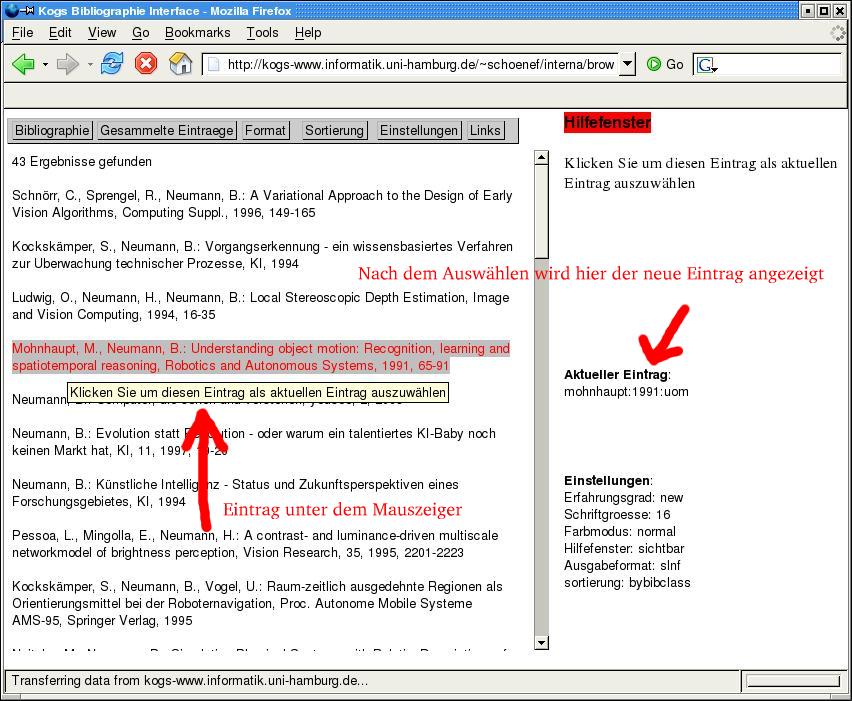The width and height of the screenshot is (852, 701).
Task: Select the Pessoa, Mingolla, Neumann 1995 entry
Action: (255, 544)
